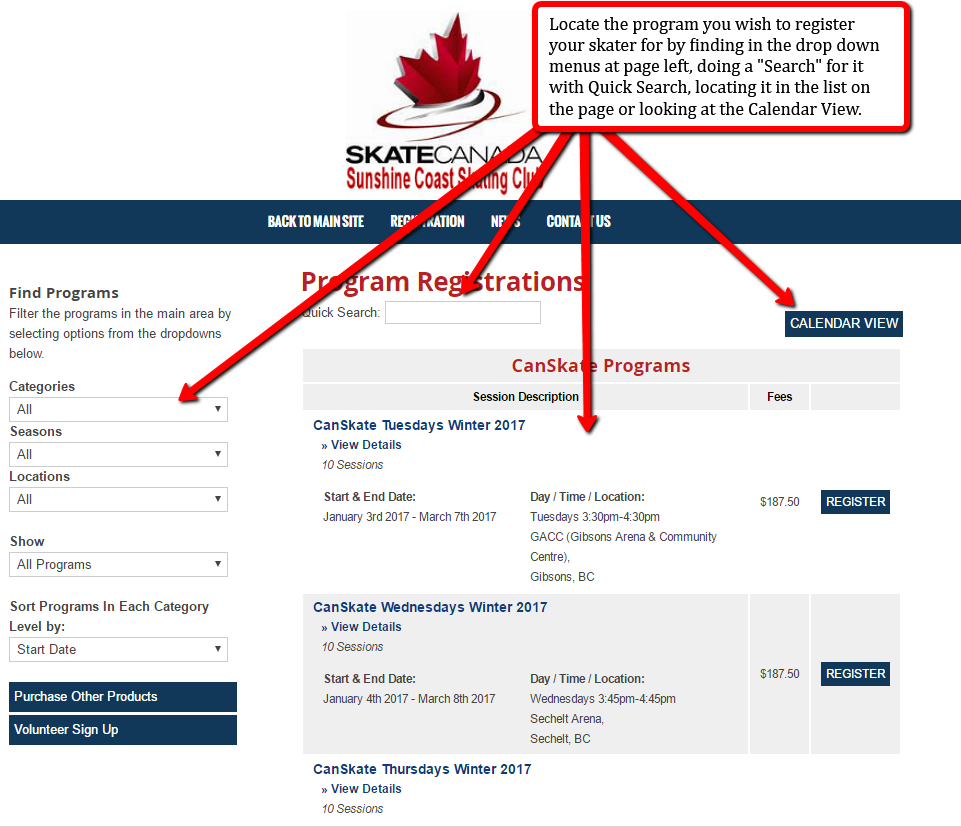This screenshot has width=961, height=827.
Task: Register for CanSkate Wednesdays Winter 2017
Action: coord(856,674)
